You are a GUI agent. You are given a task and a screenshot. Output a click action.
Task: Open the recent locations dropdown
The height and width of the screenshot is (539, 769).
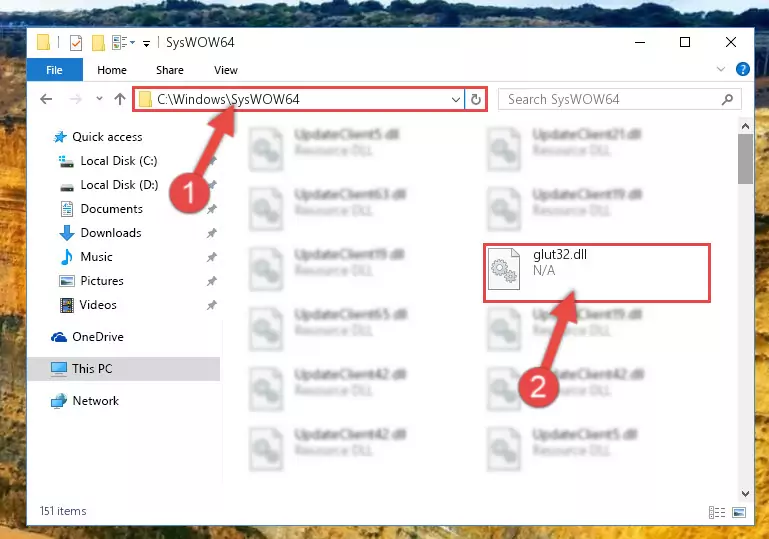pyautogui.click(x=99, y=99)
